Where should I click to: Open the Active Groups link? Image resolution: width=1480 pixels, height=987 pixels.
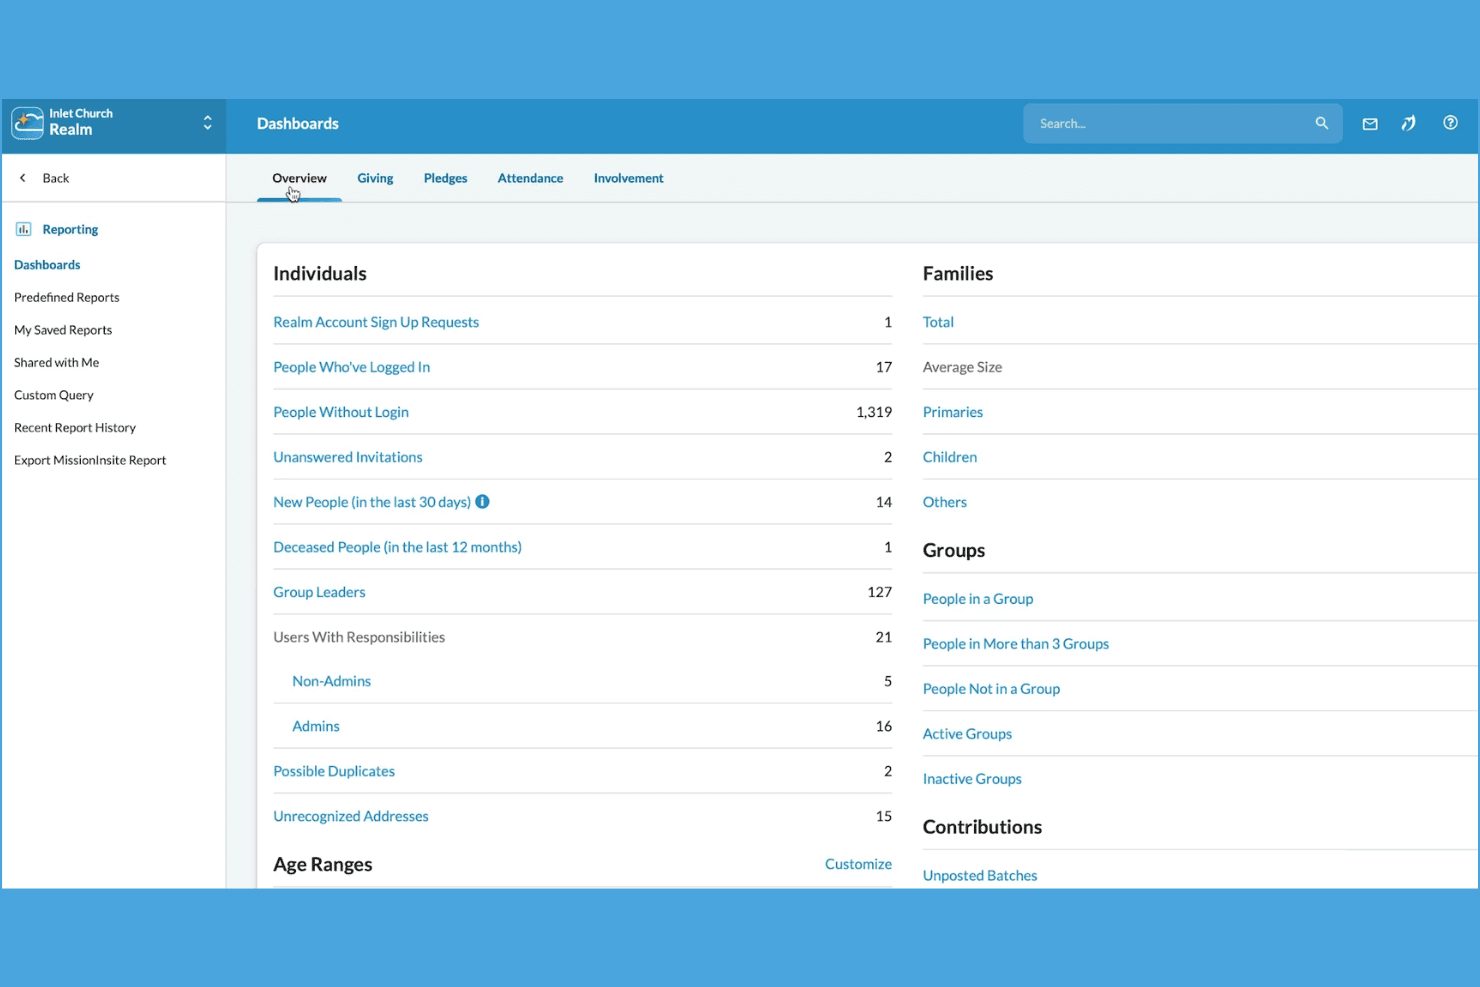click(967, 734)
